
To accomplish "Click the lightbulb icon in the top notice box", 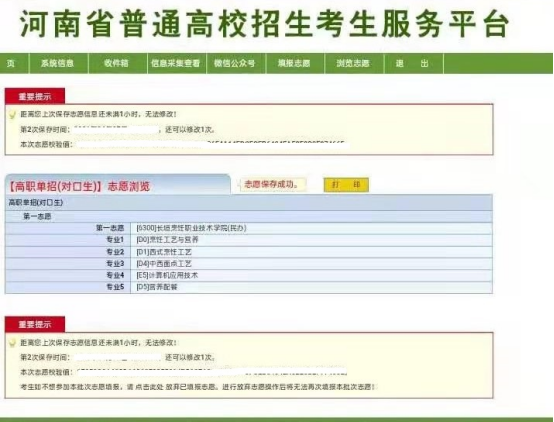I will click(12, 115).
